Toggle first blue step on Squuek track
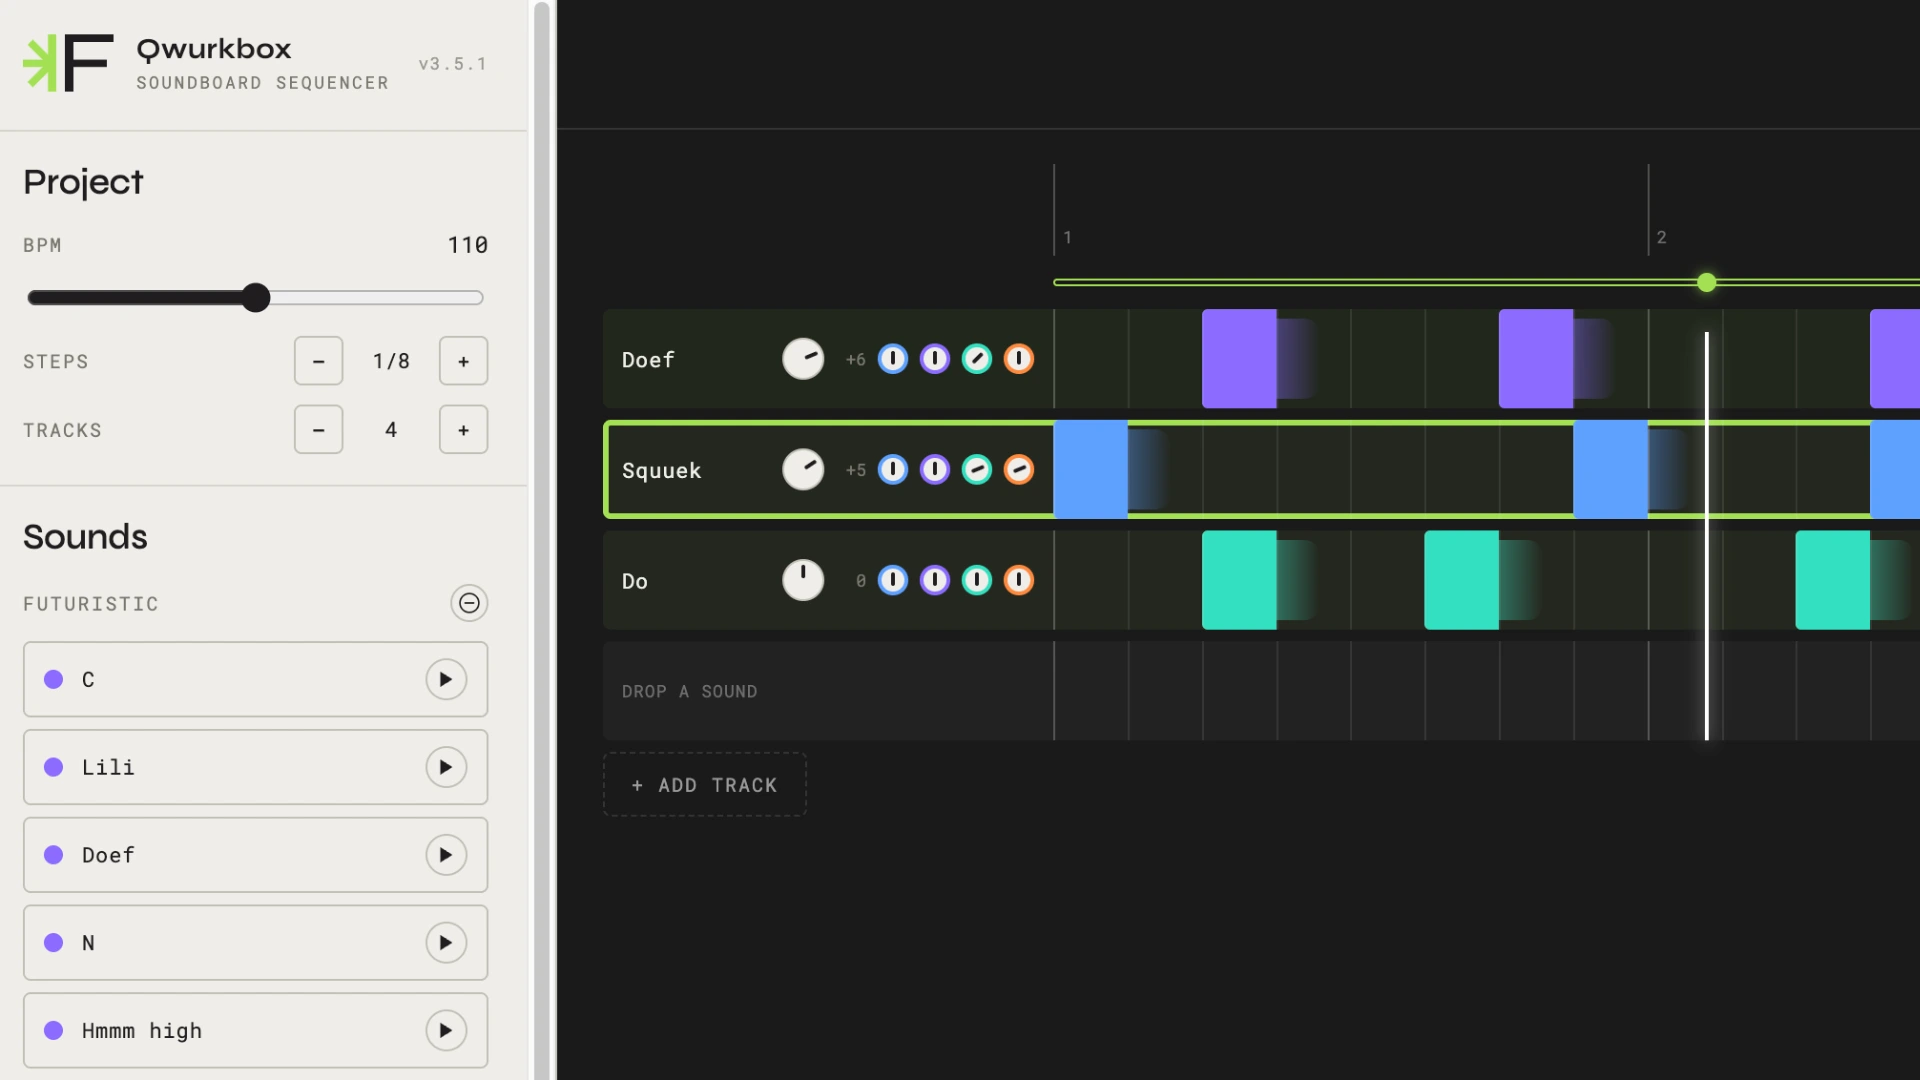This screenshot has height=1080, width=1920. (1091, 469)
